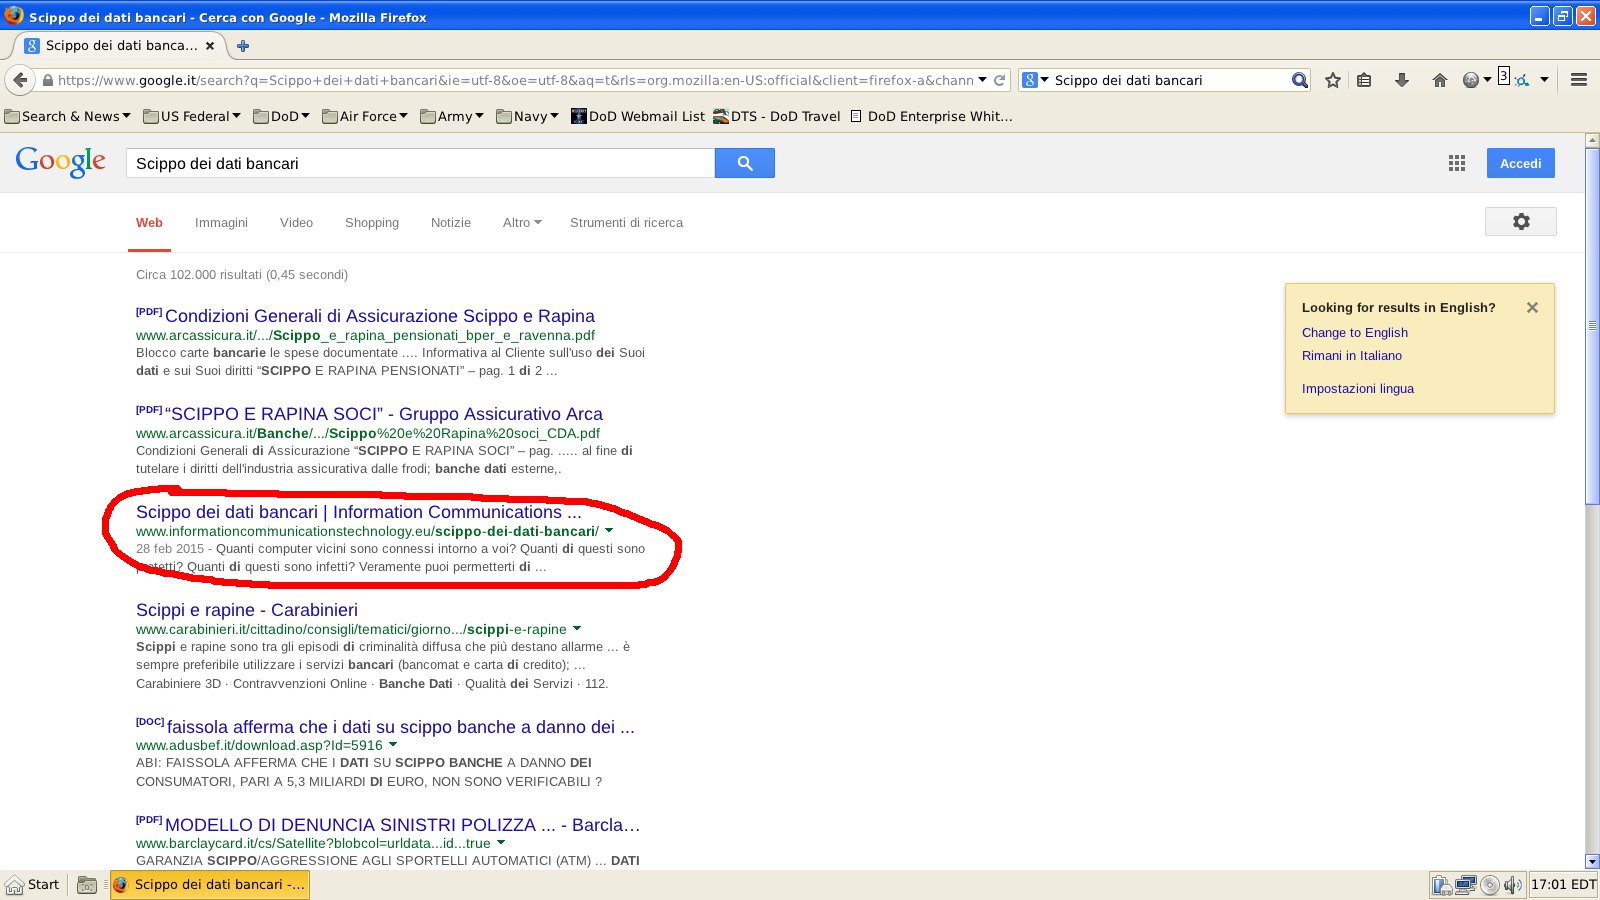Bookmark this page with the star icon
The width and height of the screenshot is (1600, 900).
(1333, 80)
